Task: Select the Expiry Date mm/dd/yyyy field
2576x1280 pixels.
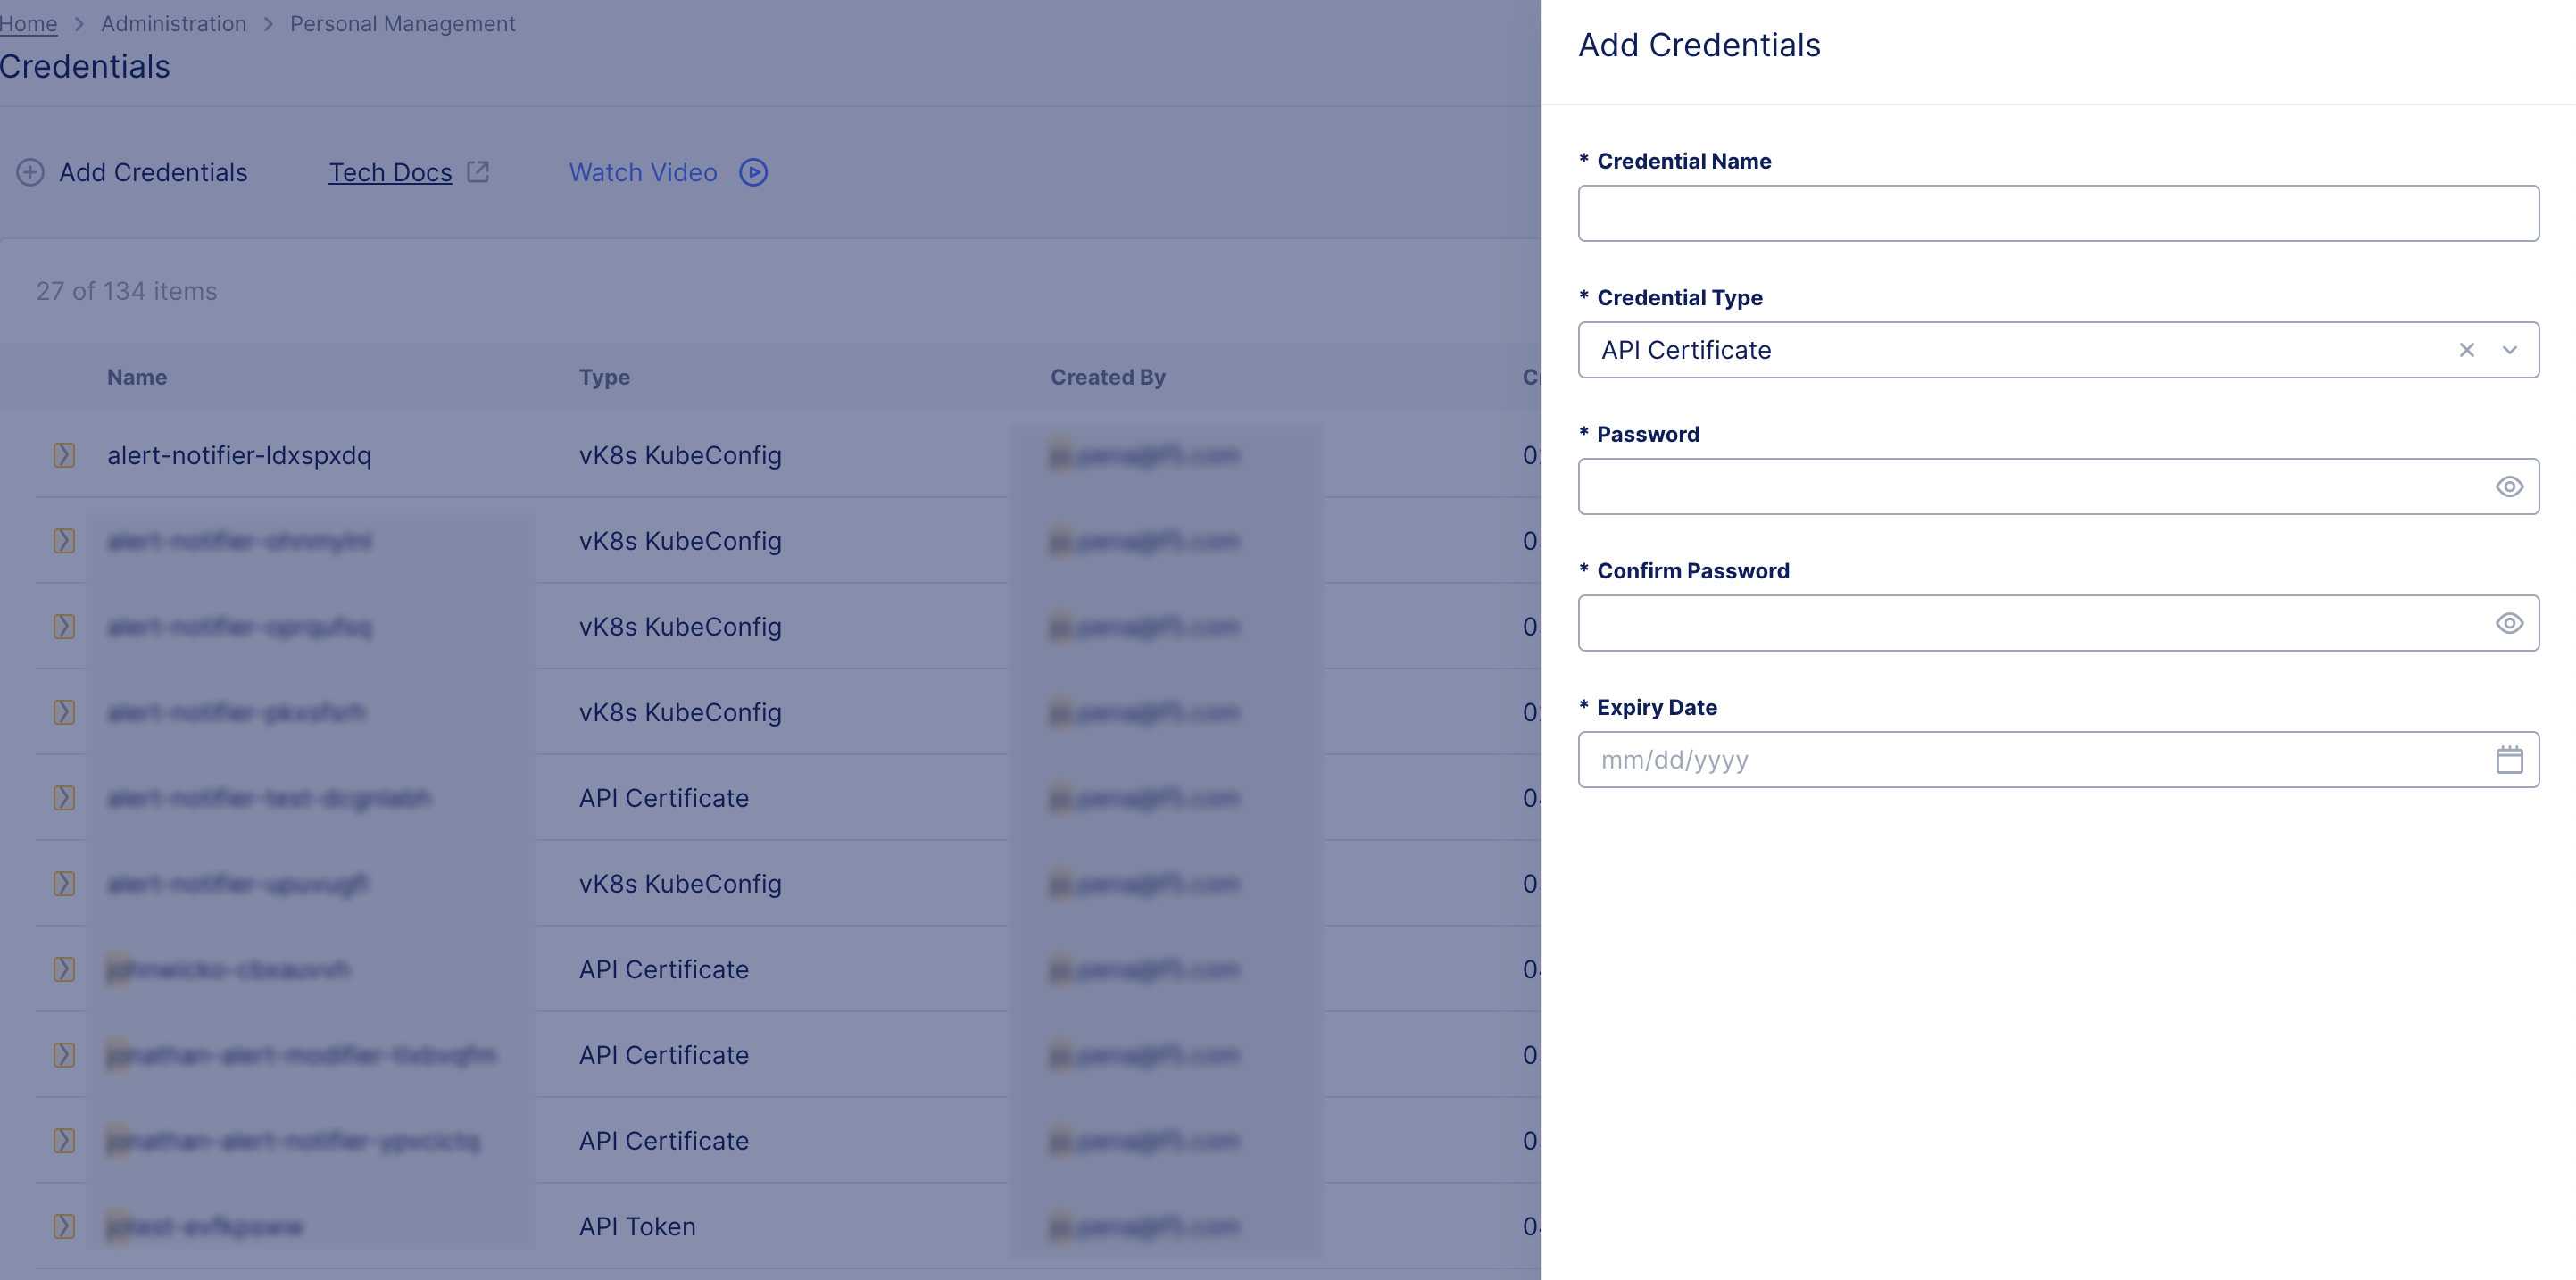Action: click(2058, 760)
